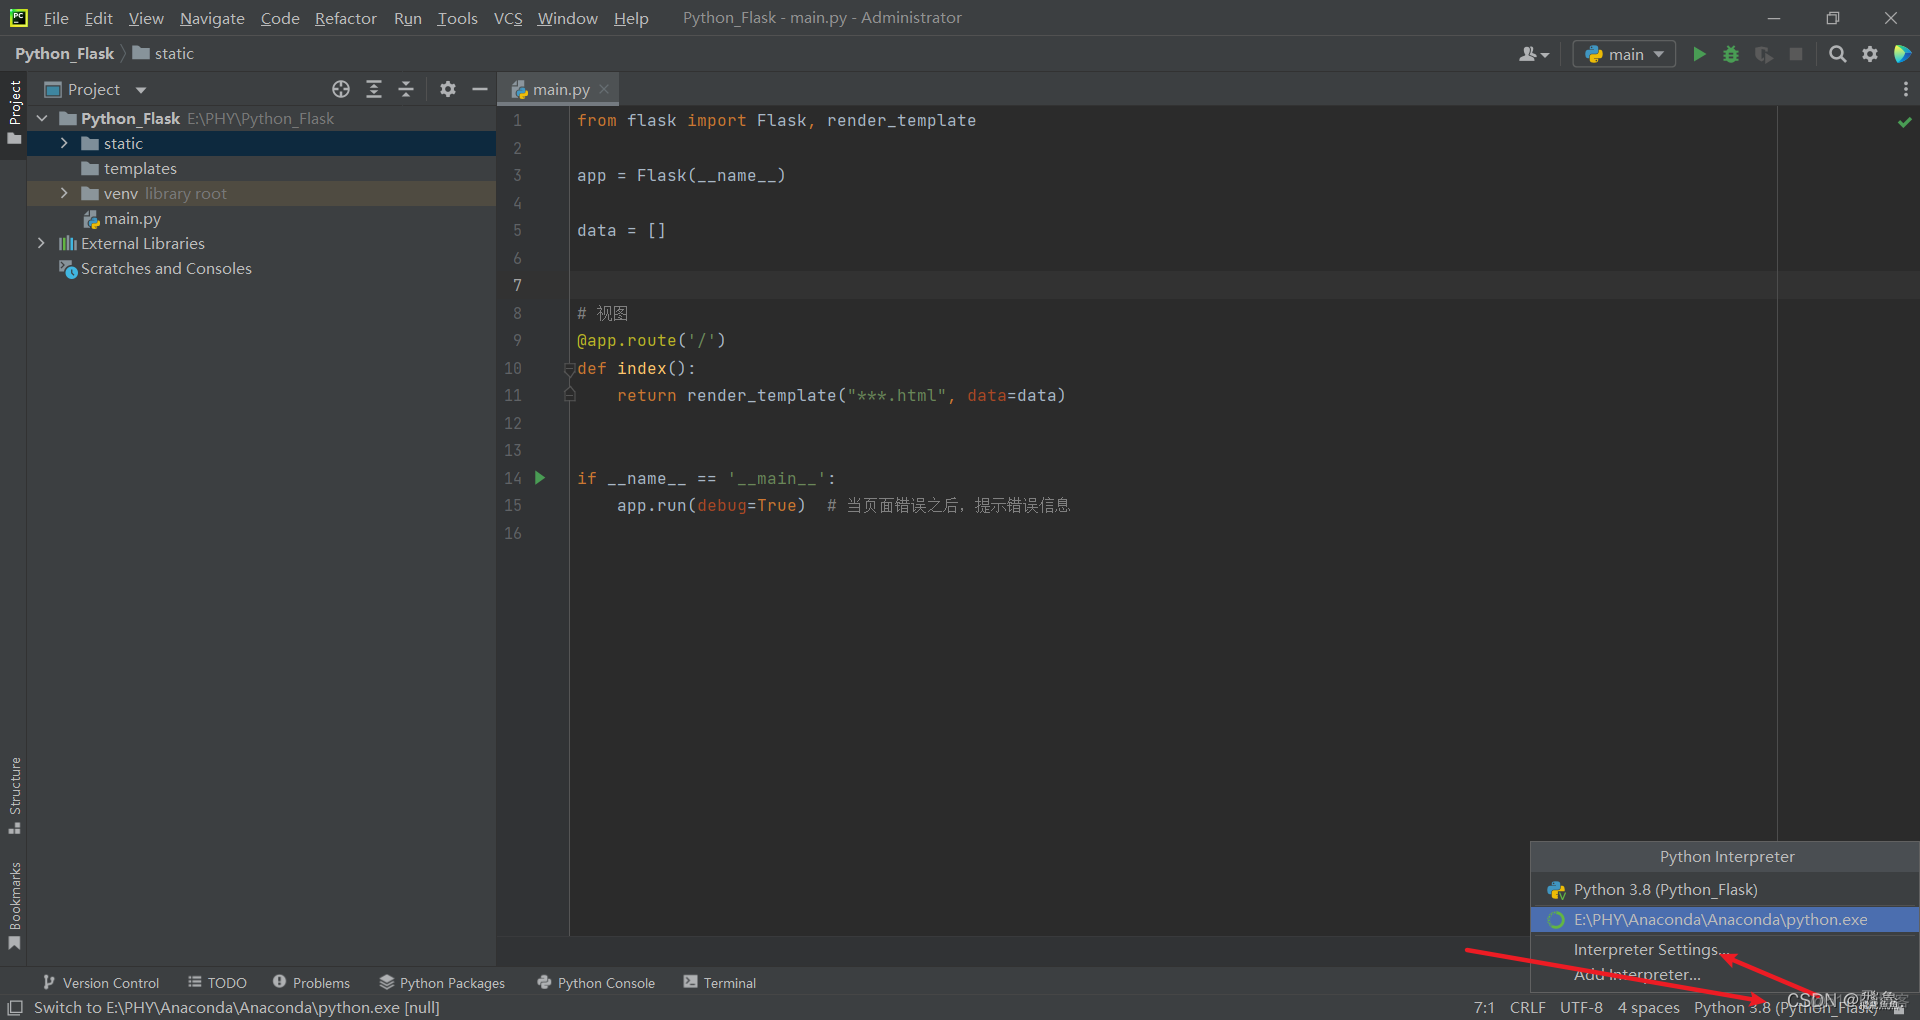The height and width of the screenshot is (1020, 1920).
Task: Select main.py in project tree
Action: point(261,218)
